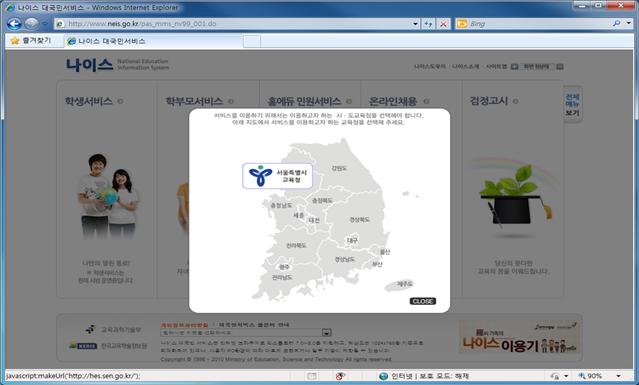Click the search magnifier icon
Viewport: 639px width, 385px height.
(617, 24)
